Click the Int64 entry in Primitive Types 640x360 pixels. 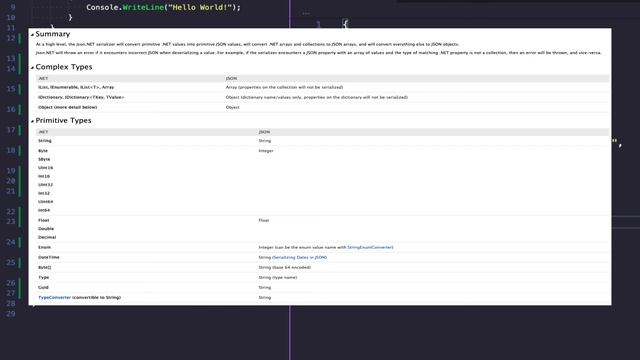[44, 210]
